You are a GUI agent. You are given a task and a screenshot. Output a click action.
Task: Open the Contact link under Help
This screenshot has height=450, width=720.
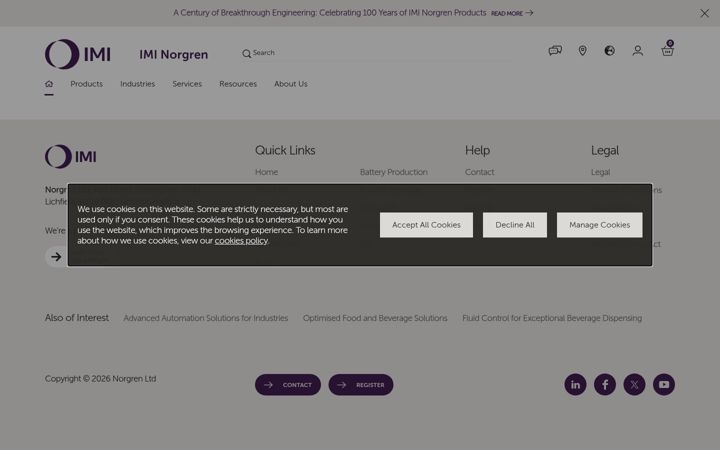(x=479, y=172)
